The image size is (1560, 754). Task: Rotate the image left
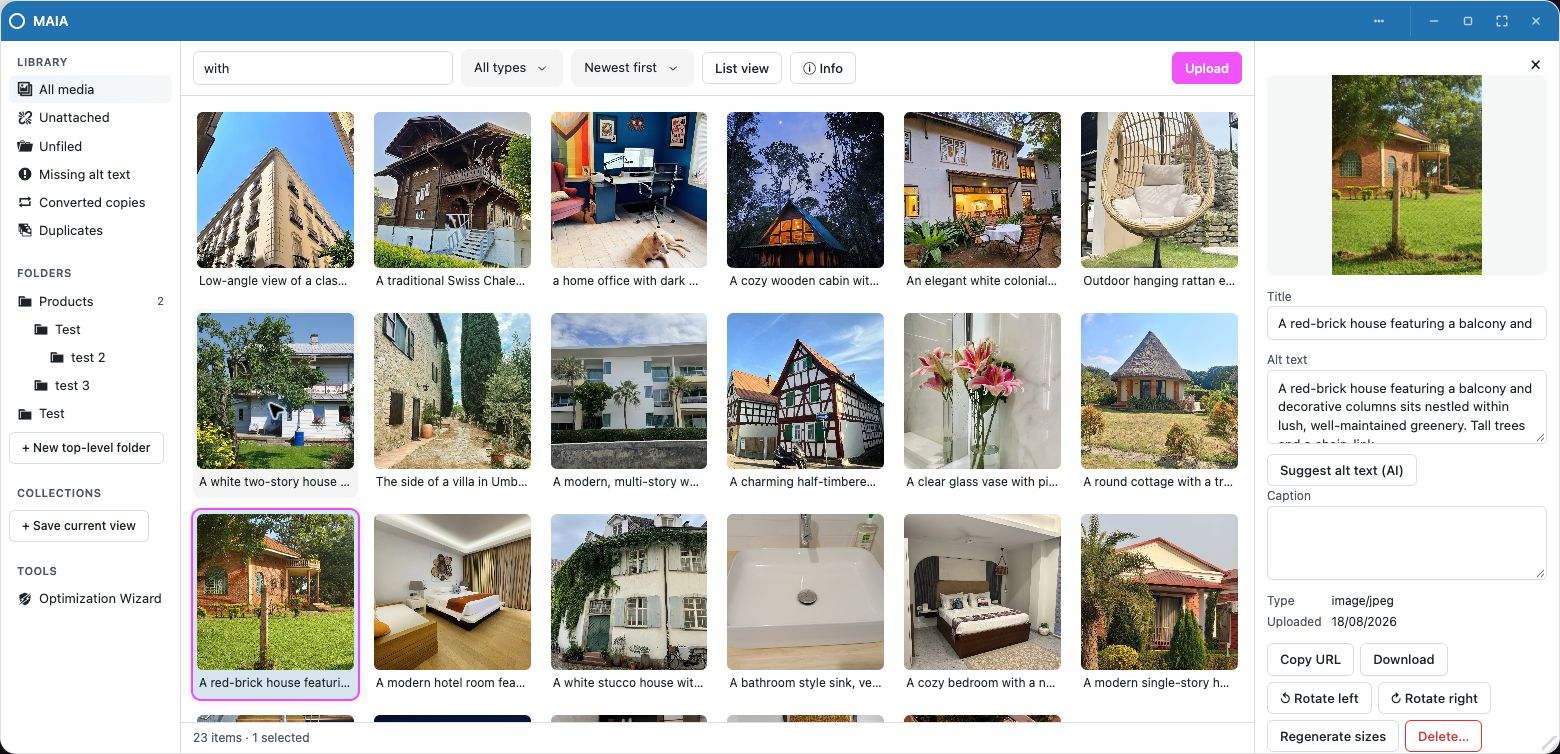tap(1319, 698)
